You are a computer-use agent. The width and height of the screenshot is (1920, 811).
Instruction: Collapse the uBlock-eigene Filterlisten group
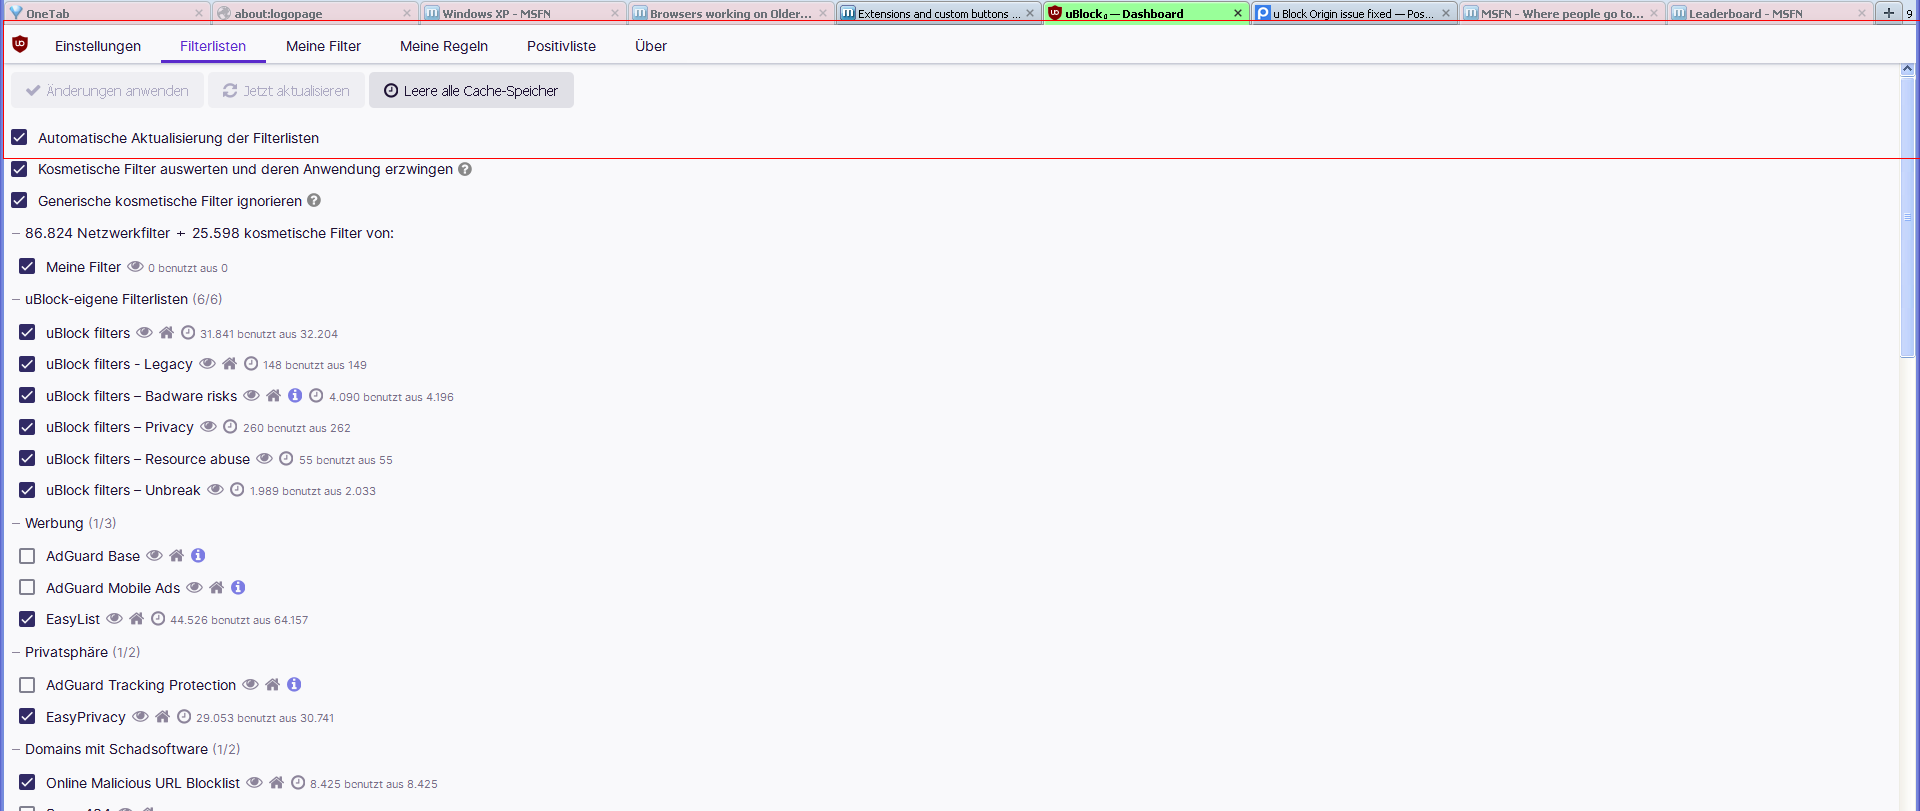point(16,299)
